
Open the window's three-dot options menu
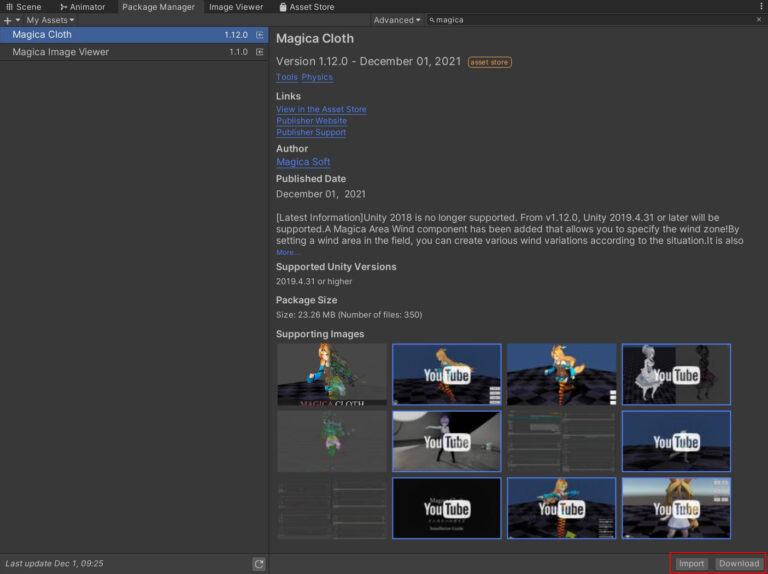(761, 7)
